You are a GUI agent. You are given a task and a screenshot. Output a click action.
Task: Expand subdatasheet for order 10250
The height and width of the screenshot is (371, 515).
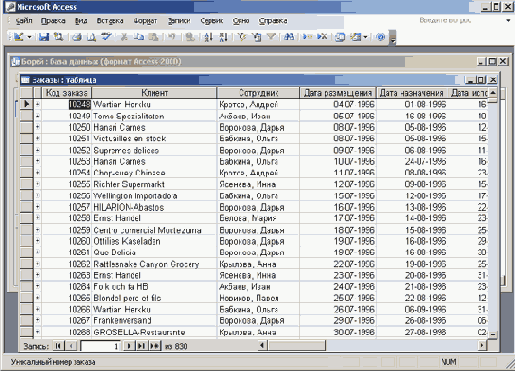(38, 127)
